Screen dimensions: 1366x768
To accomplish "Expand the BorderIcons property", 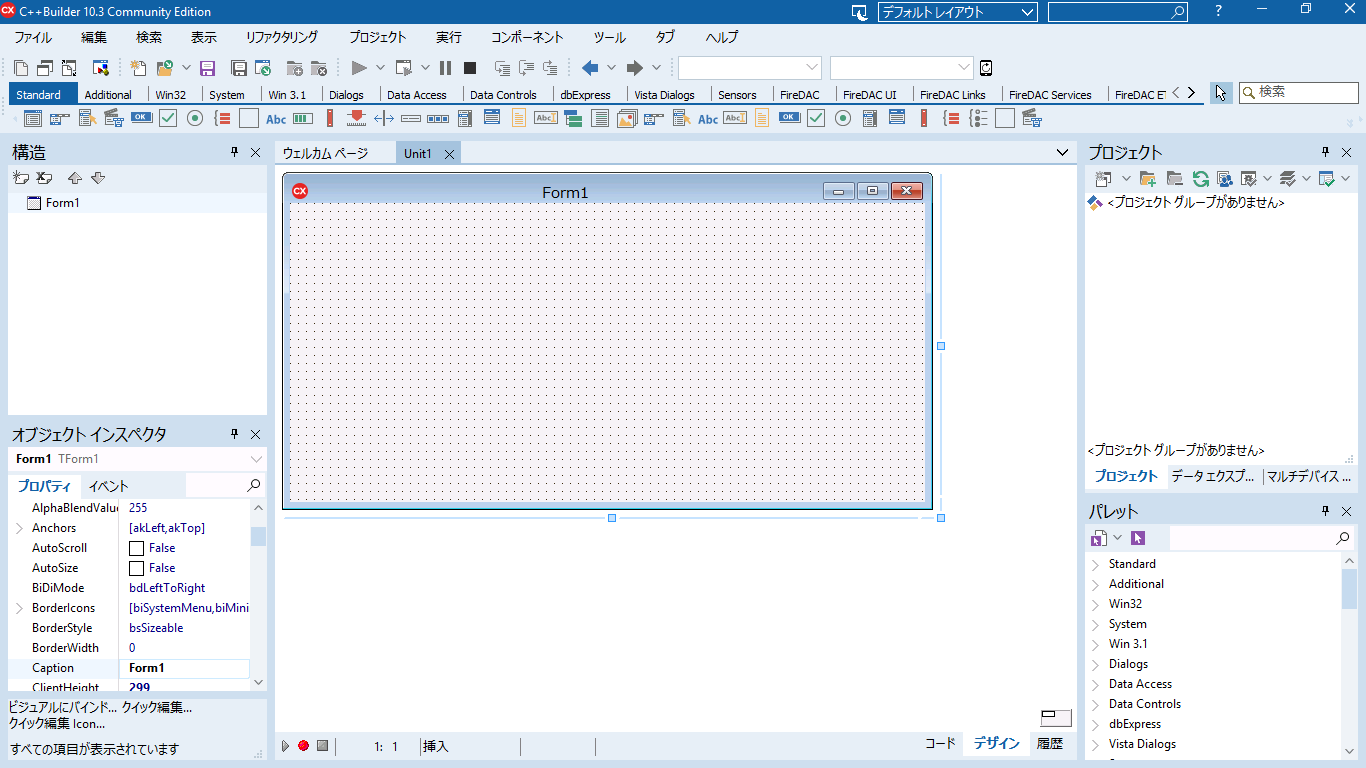I will click(19, 608).
